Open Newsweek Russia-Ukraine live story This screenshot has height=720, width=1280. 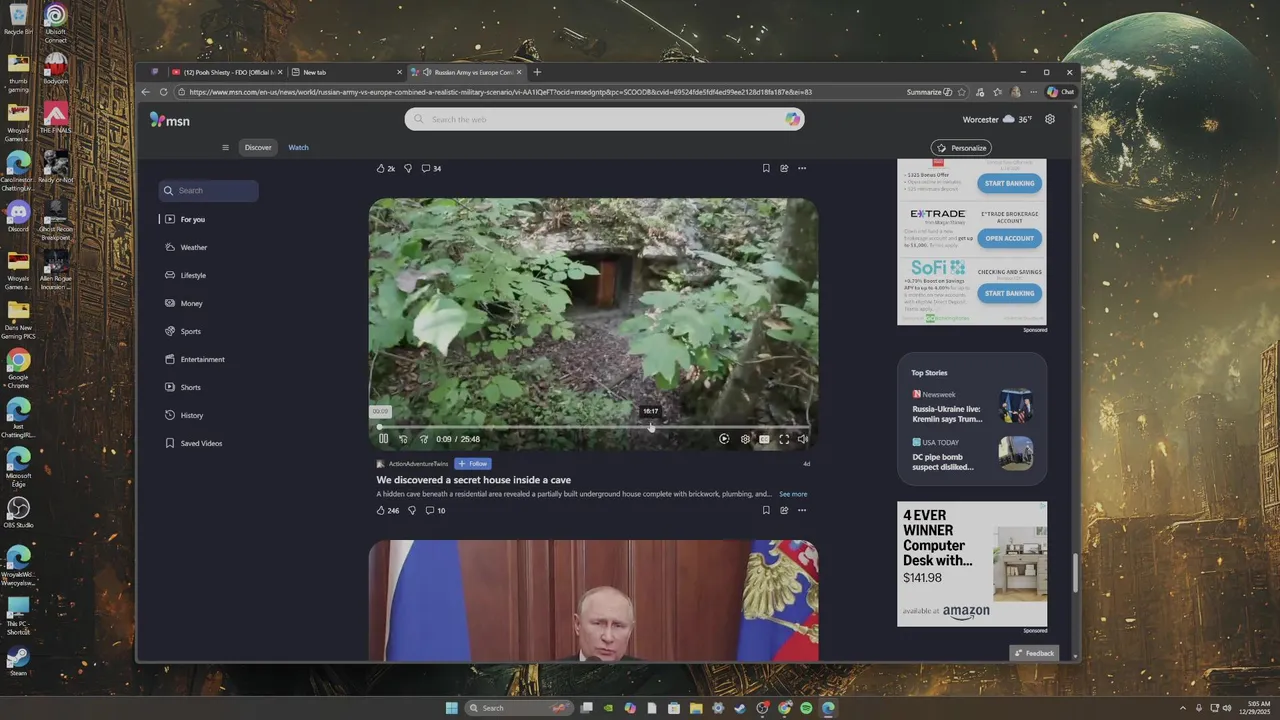(x=971, y=407)
